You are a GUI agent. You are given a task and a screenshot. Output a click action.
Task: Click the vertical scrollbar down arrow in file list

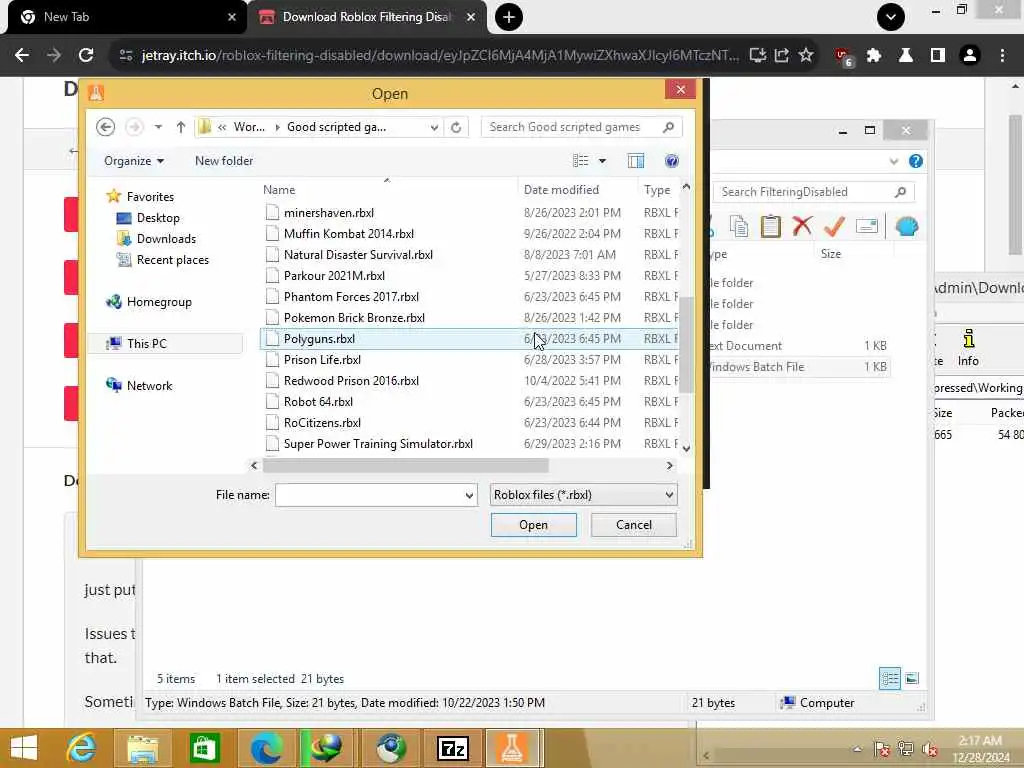pyautogui.click(x=686, y=448)
